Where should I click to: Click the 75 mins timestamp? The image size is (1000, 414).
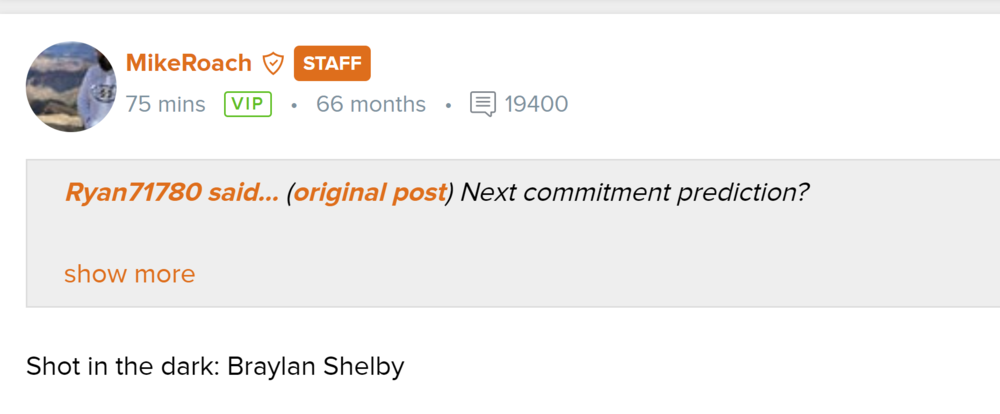coord(165,104)
